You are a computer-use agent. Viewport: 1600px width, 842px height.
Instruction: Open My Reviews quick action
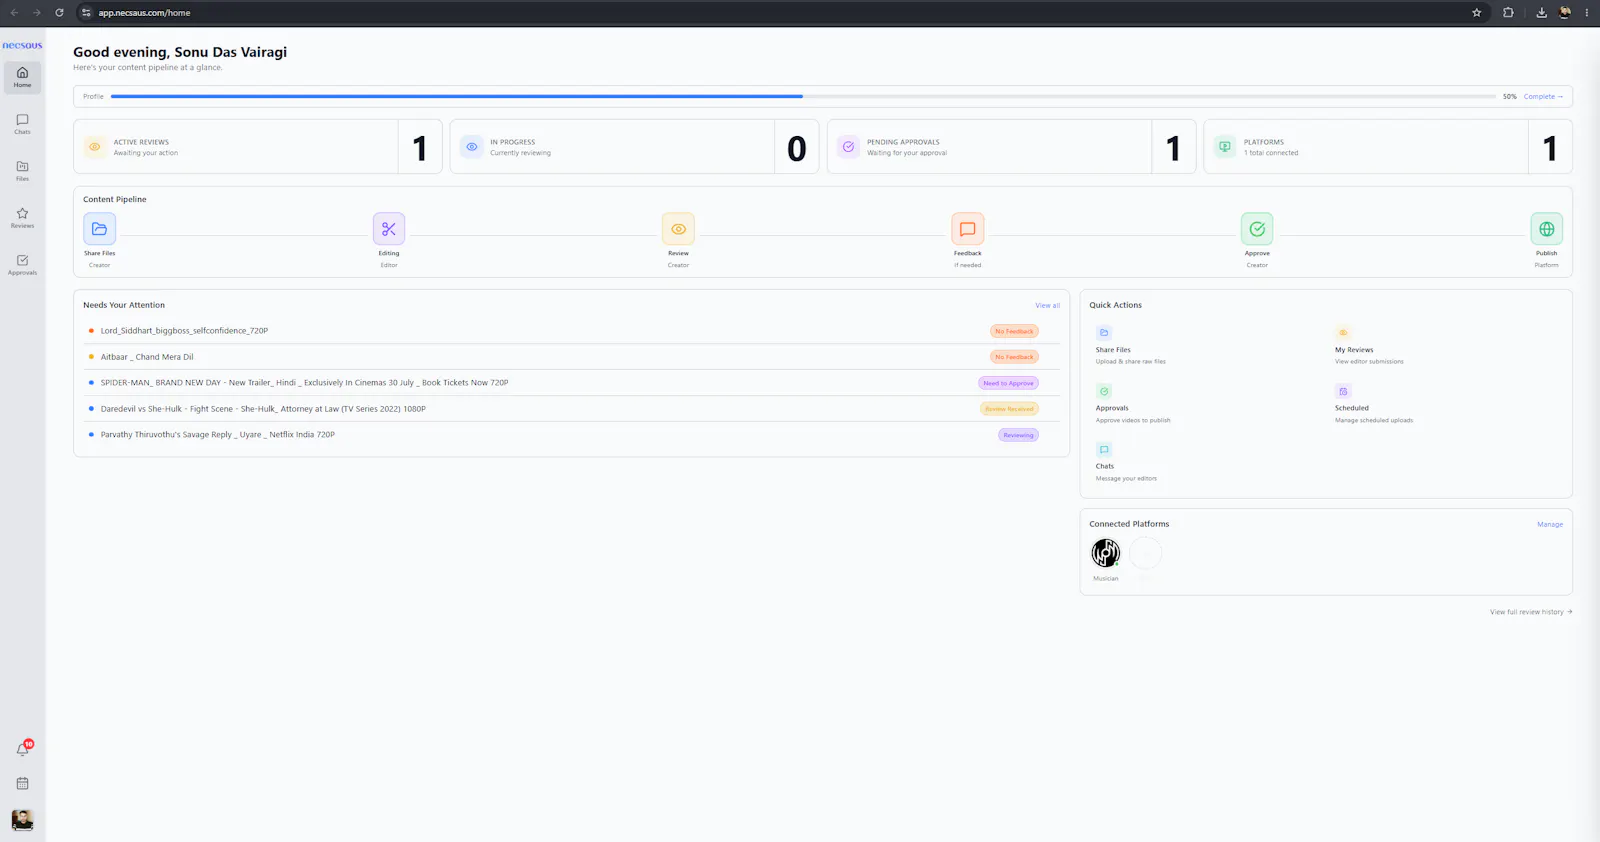[1369, 346]
